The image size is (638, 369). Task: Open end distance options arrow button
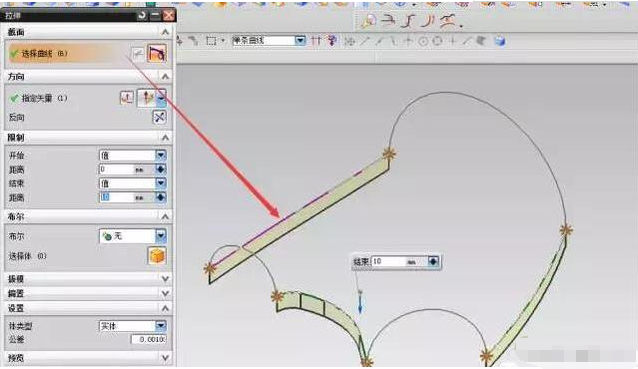click(161, 198)
